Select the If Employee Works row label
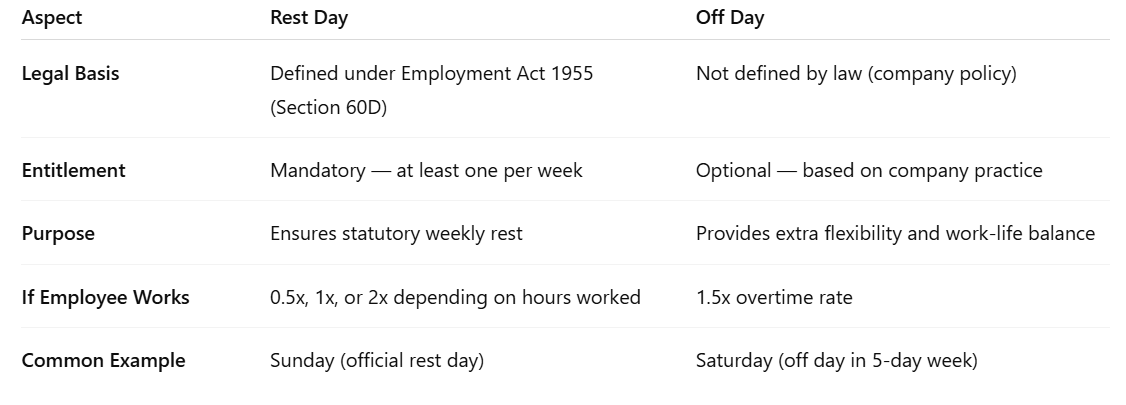Image resolution: width=1126 pixels, height=405 pixels. coord(105,297)
